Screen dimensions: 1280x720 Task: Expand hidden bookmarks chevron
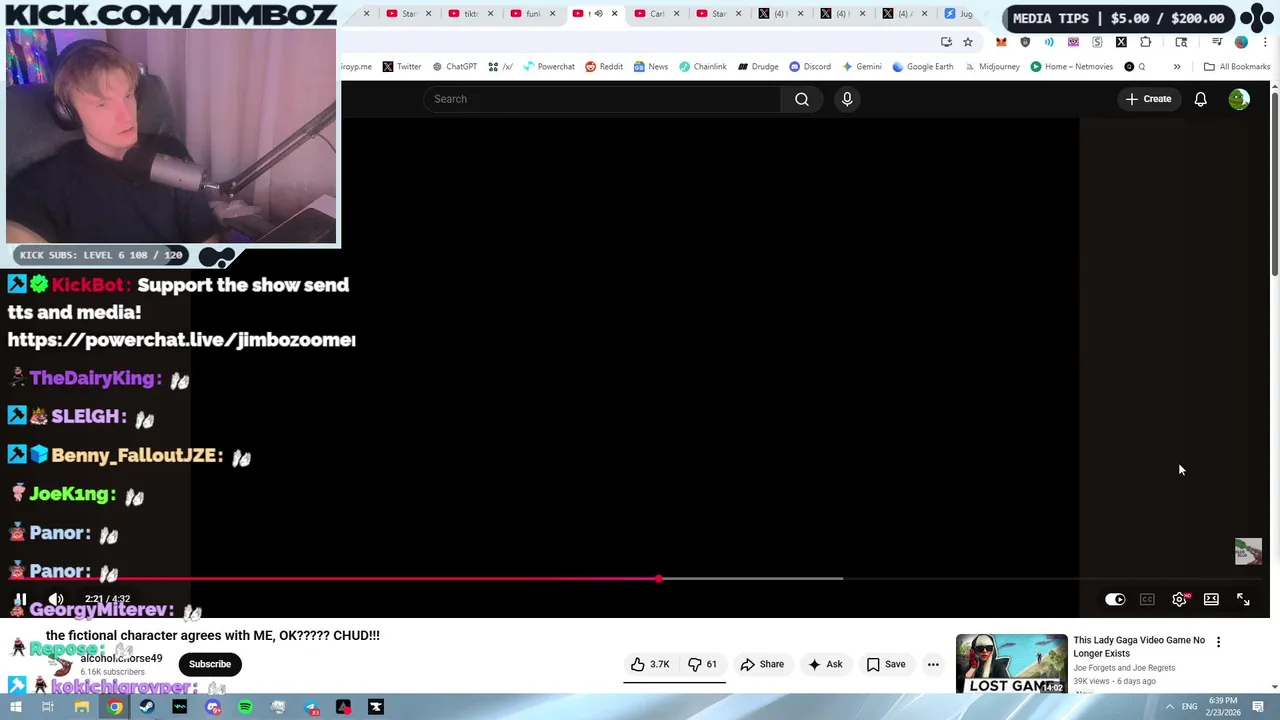[x=1177, y=67]
